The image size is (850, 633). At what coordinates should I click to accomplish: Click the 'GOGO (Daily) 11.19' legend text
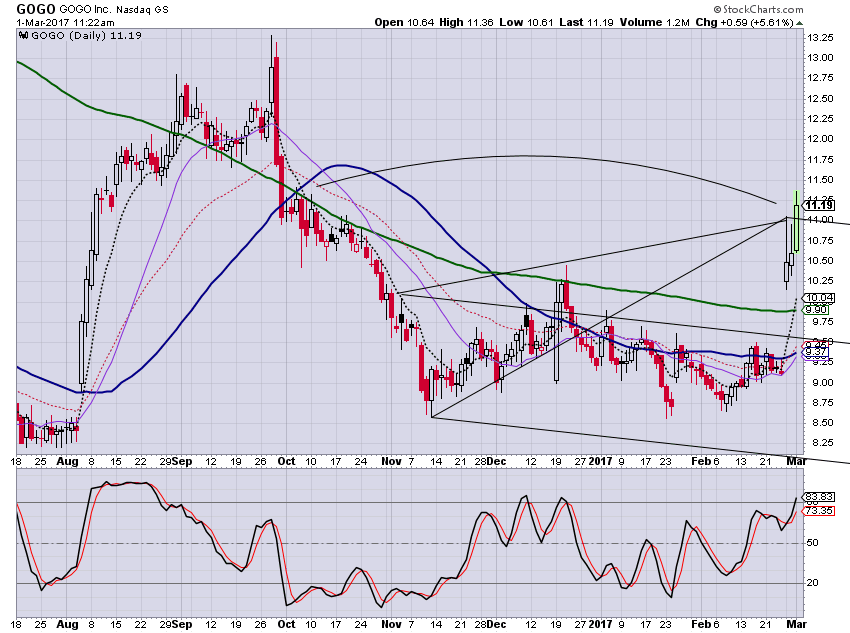[x=87, y=36]
